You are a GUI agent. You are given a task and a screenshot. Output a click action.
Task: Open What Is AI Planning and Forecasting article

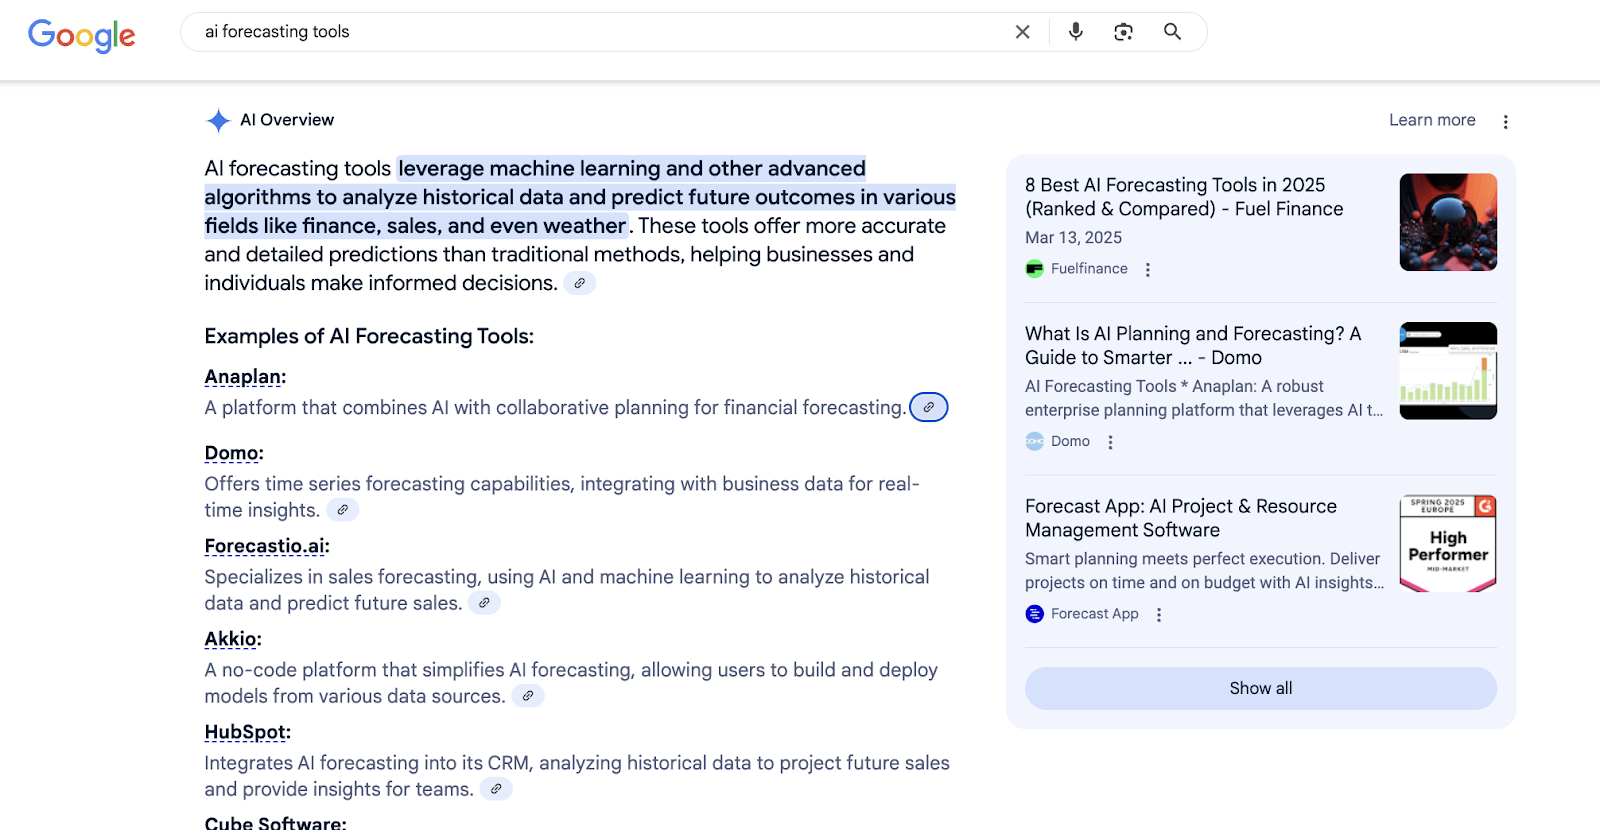[1193, 346]
